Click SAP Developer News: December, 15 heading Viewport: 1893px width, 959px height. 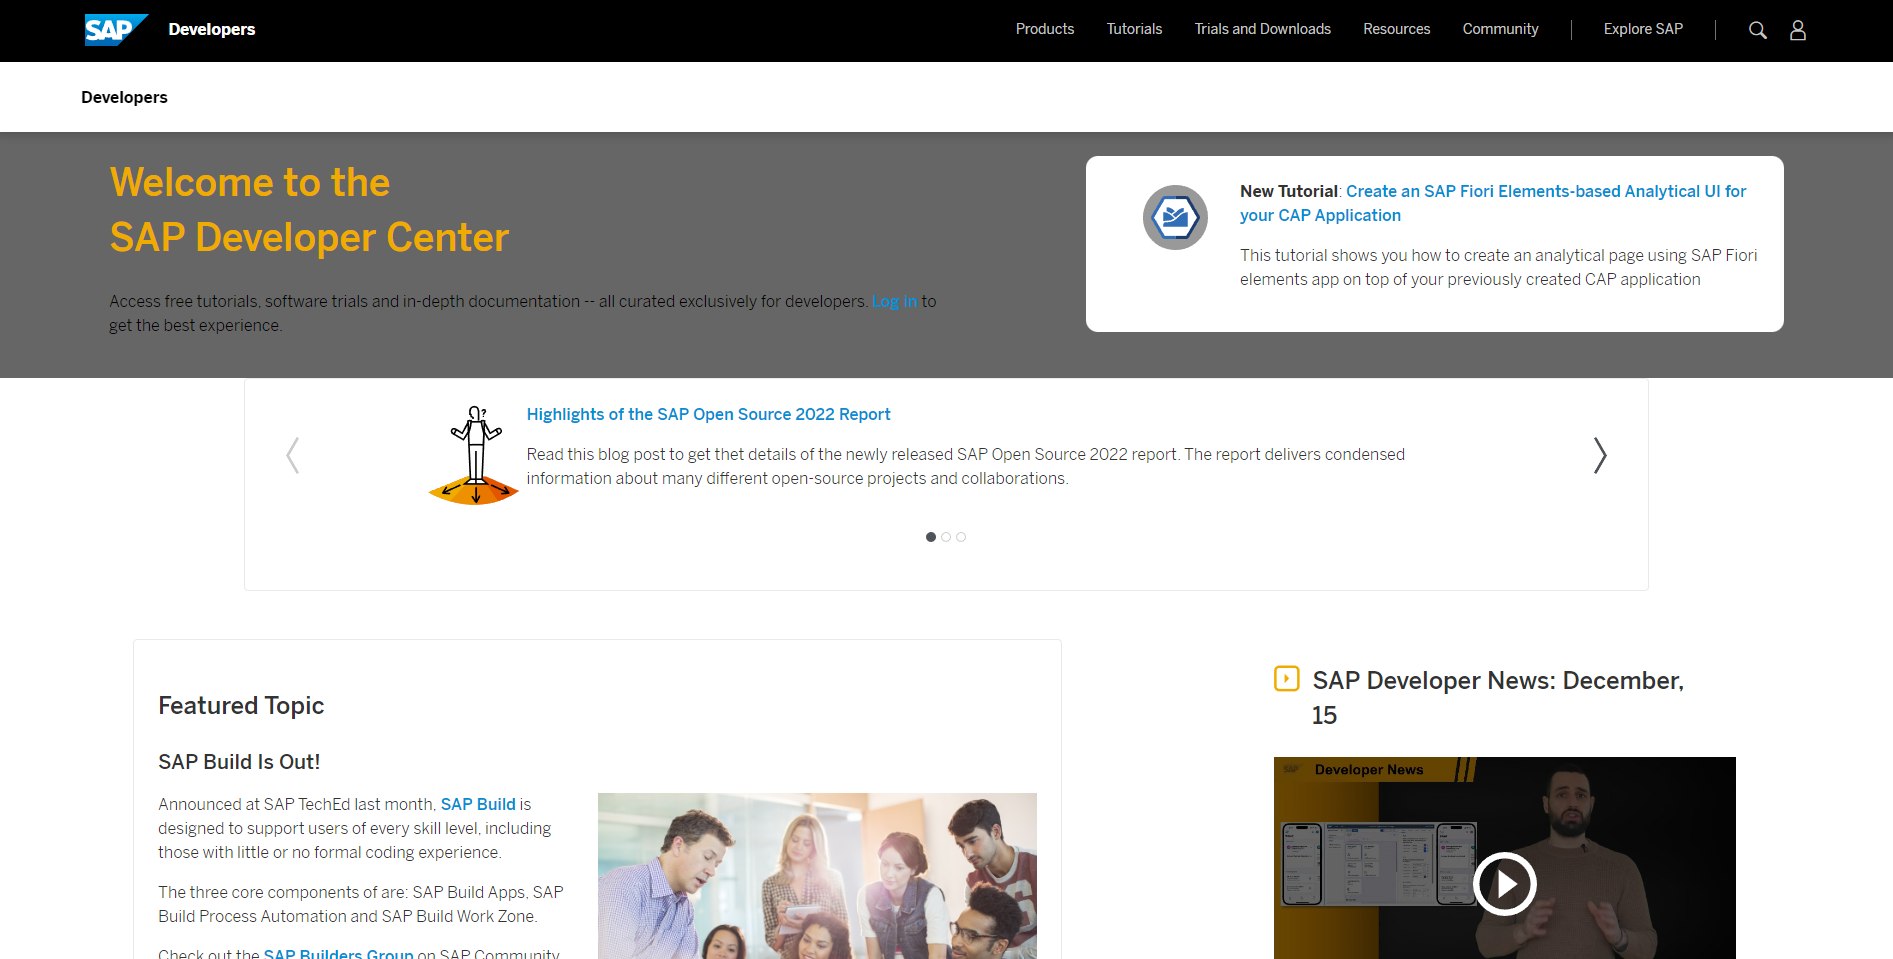[x=1498, y=697]
